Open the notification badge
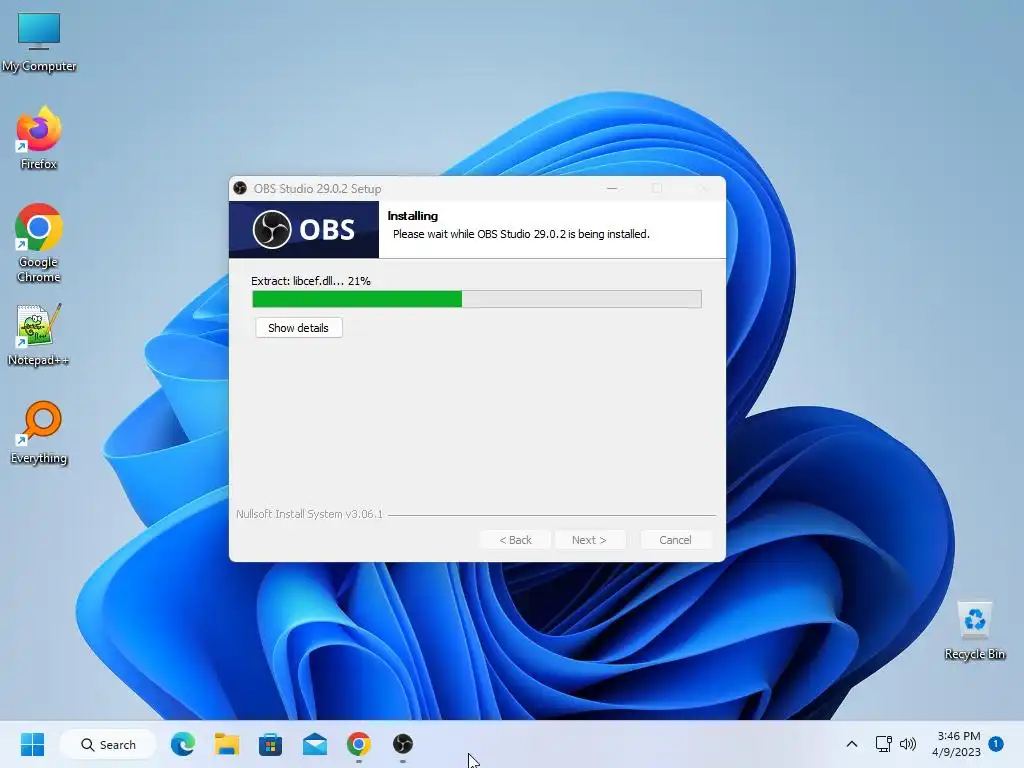1024x768 pixels. coord(996,744)
